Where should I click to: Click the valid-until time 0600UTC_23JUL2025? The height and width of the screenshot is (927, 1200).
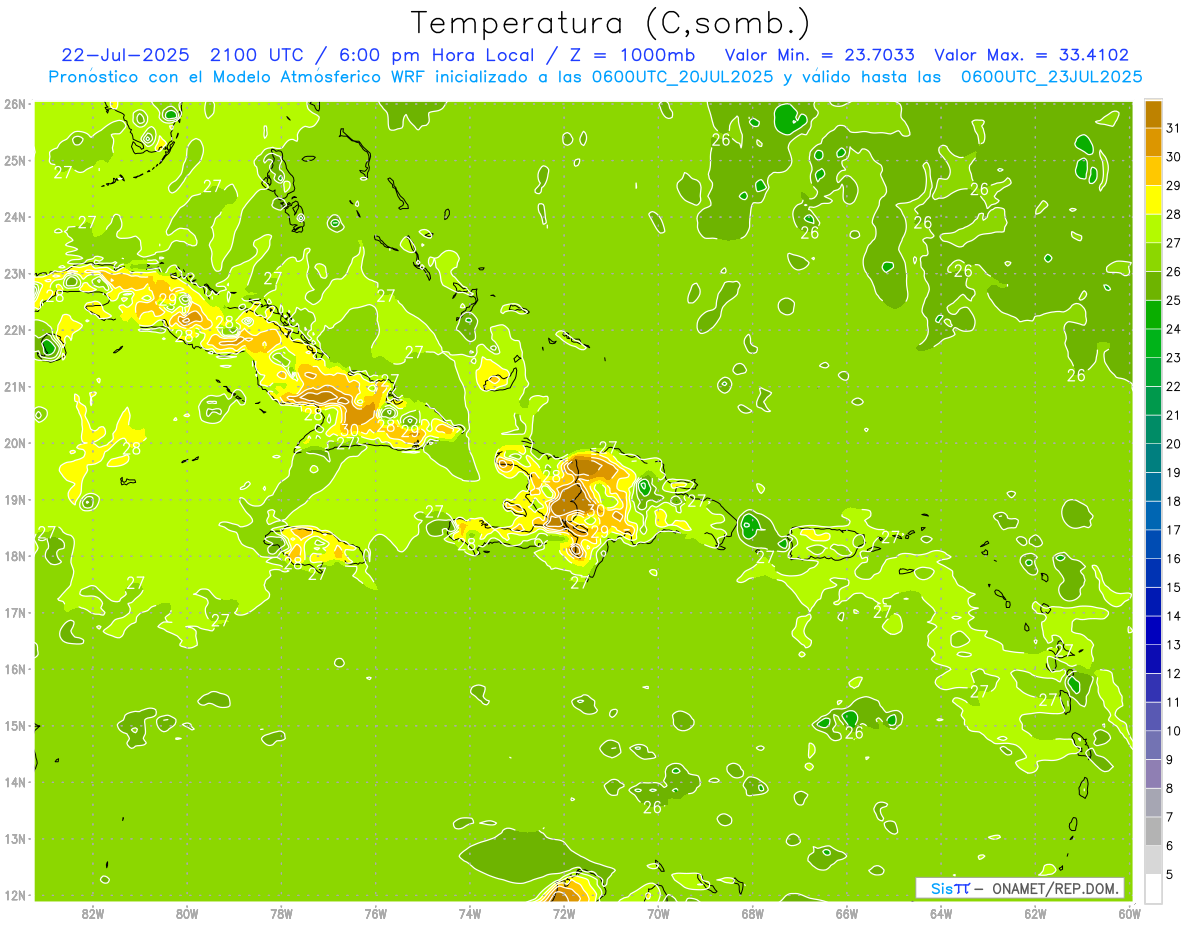coord(1052,76)
